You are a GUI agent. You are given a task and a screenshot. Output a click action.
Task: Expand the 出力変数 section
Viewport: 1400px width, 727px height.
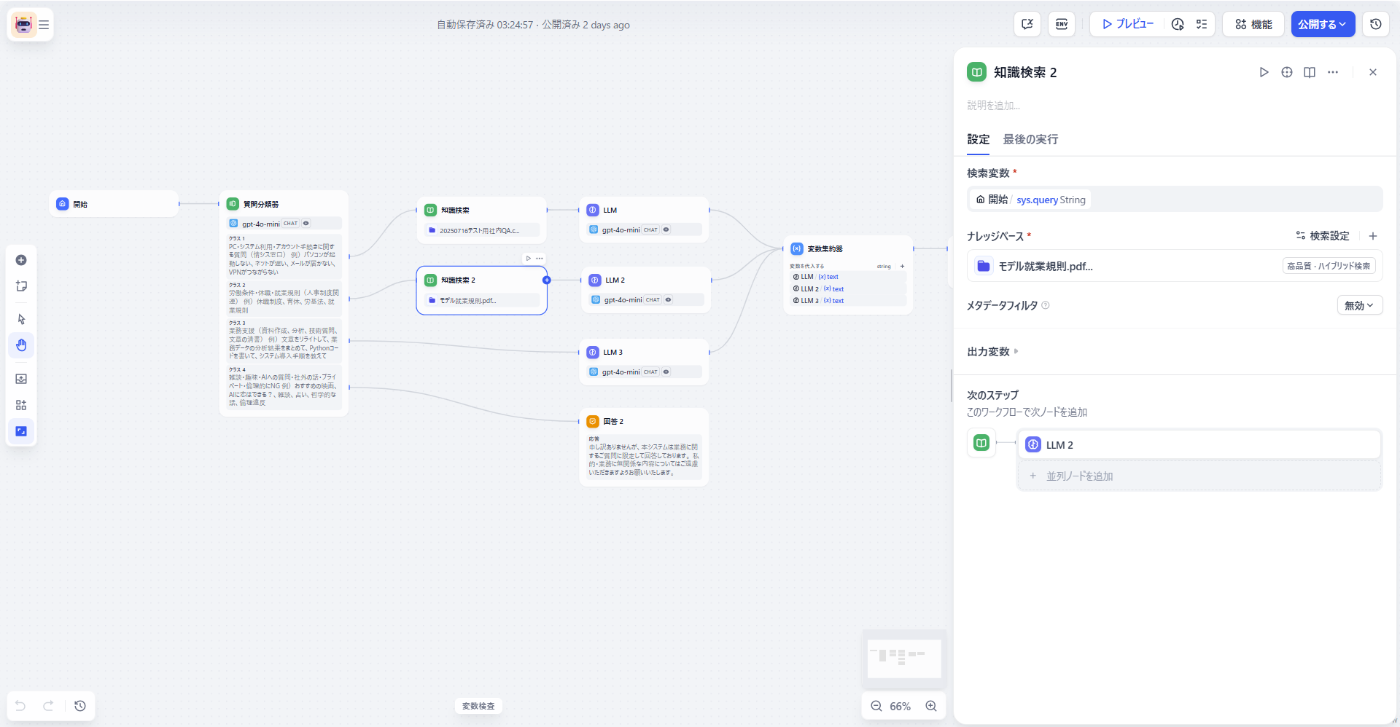point(994,351)
